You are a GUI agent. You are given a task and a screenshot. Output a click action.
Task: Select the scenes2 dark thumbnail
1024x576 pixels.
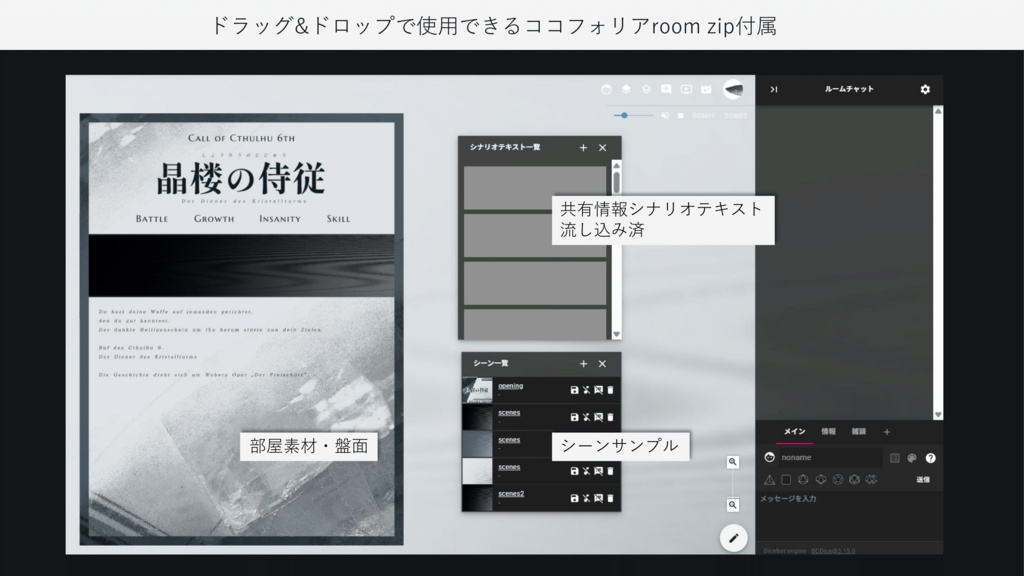tap(477, 498)
